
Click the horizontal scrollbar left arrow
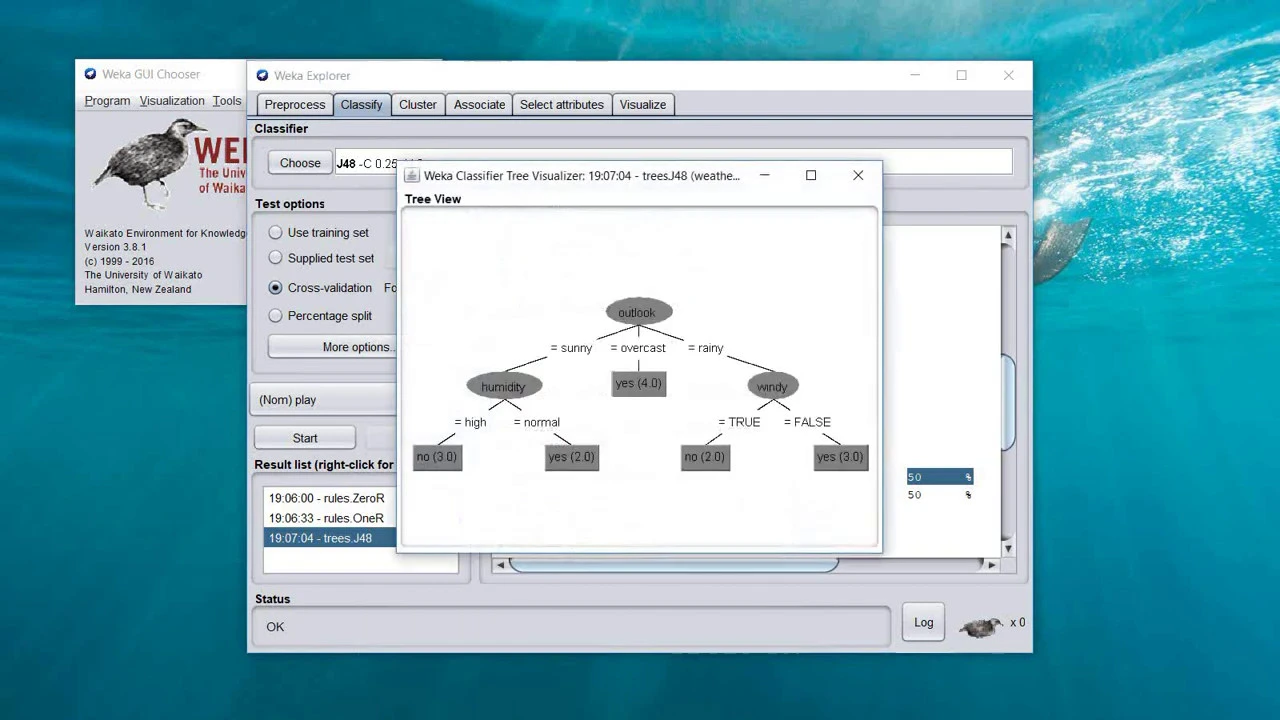[x=500, y=565]
